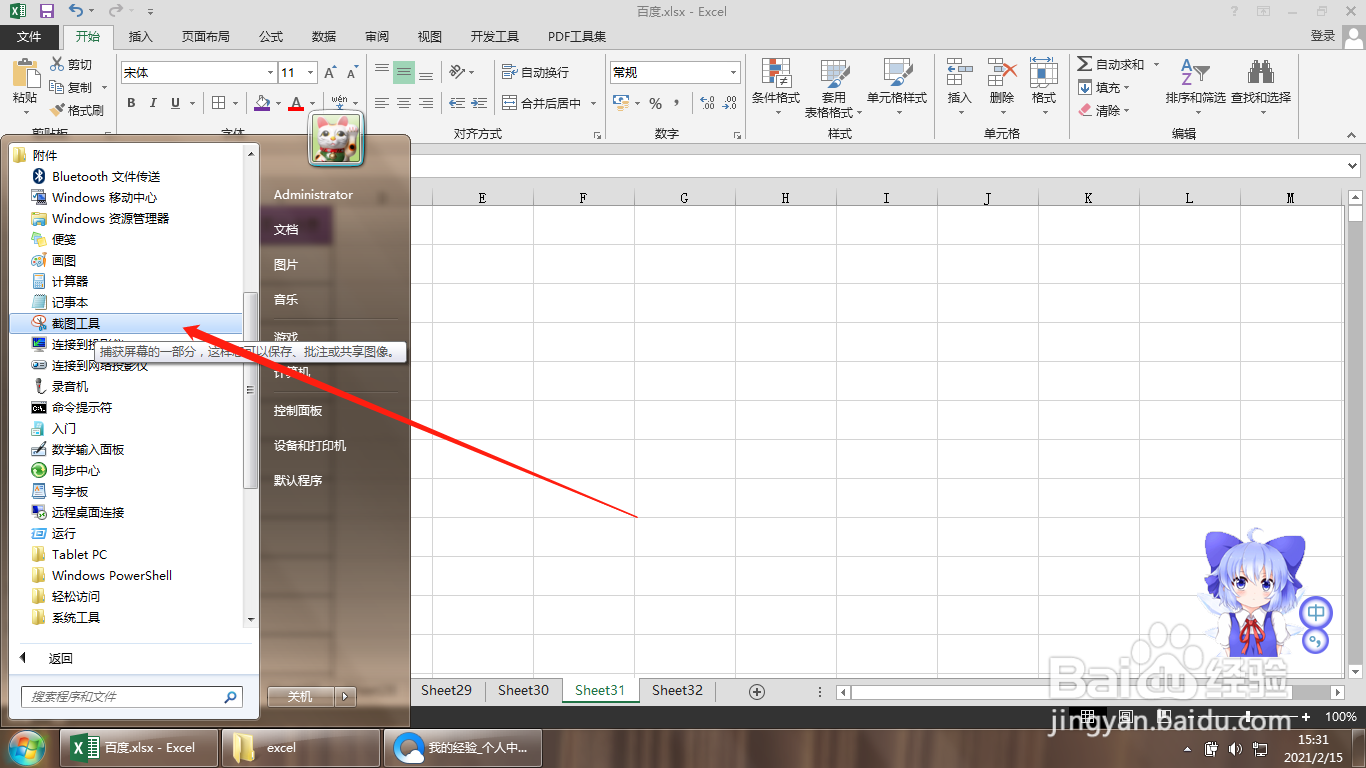Open 控制面板 control panel link
This screenshot has width=1366, height=768.
coord(298,410)
